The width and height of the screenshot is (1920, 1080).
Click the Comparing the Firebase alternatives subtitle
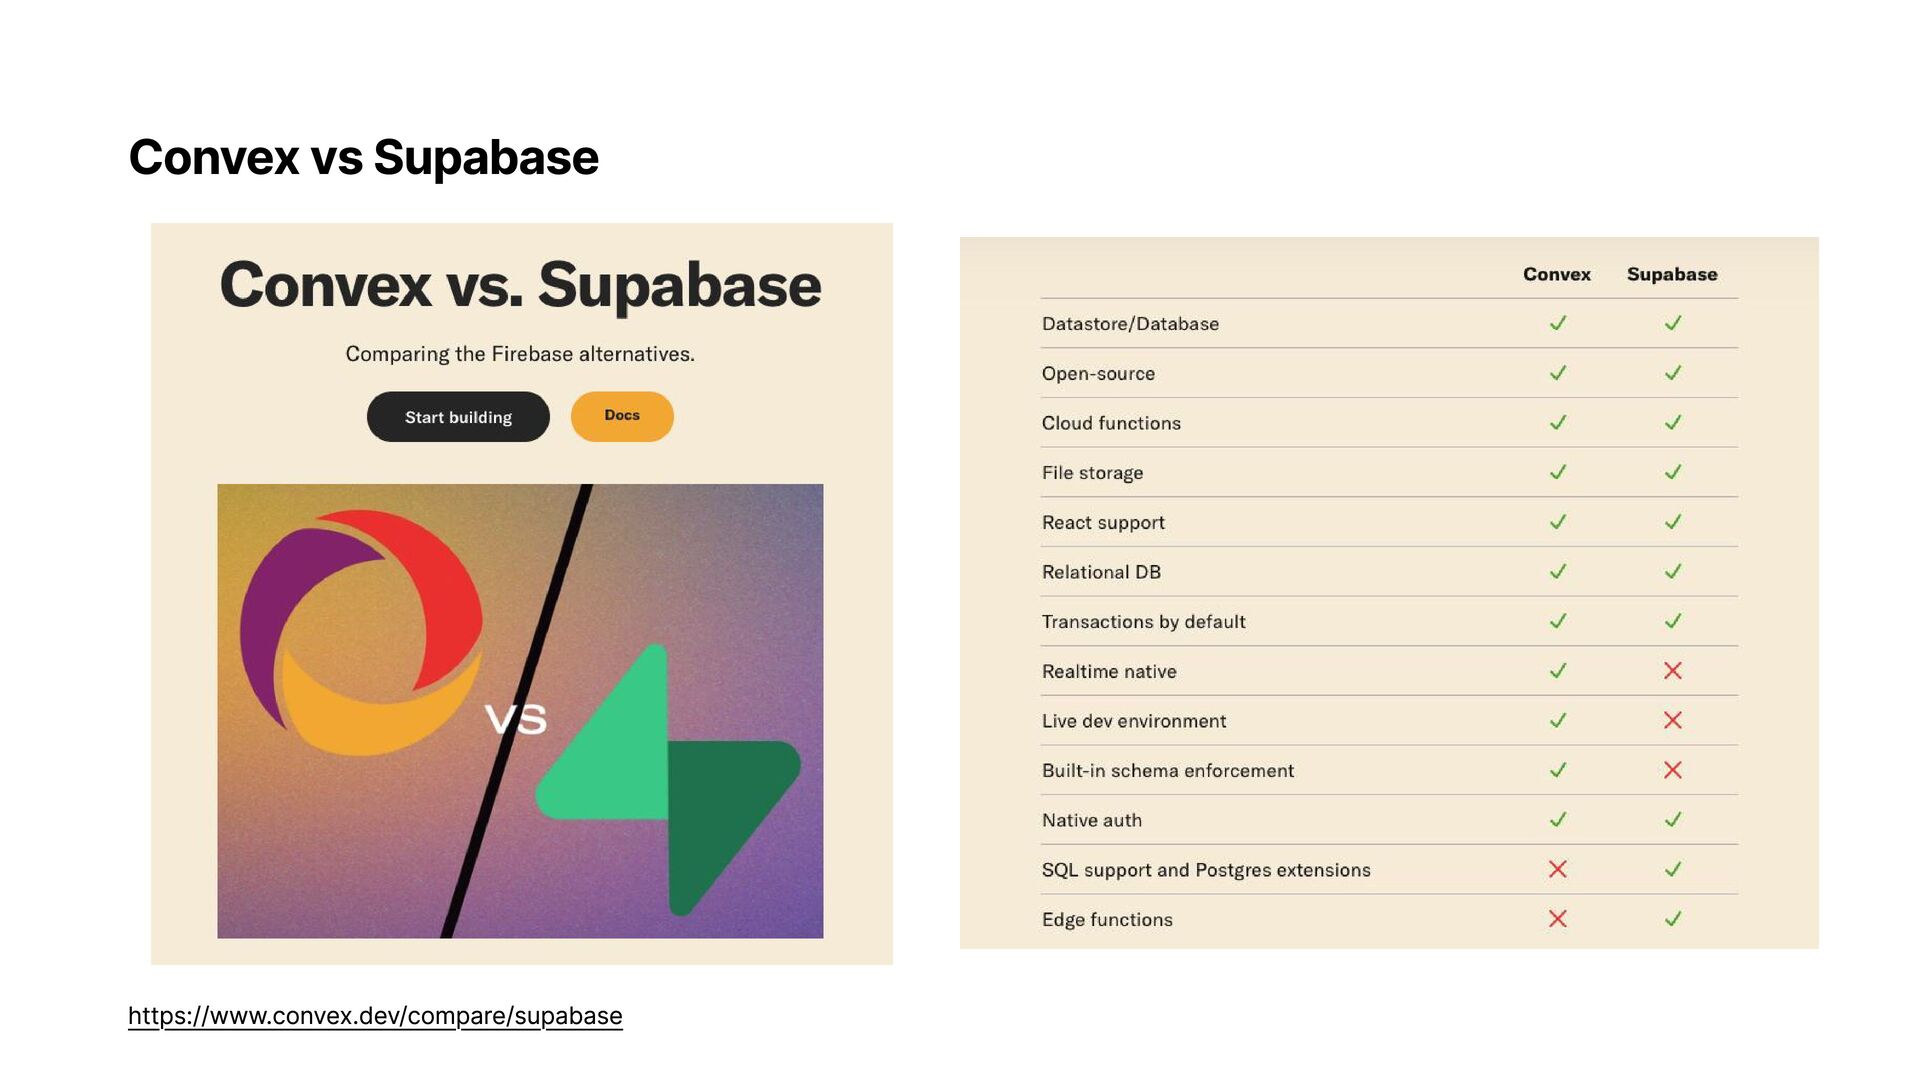pyautogui.click(x=520, y=354)
